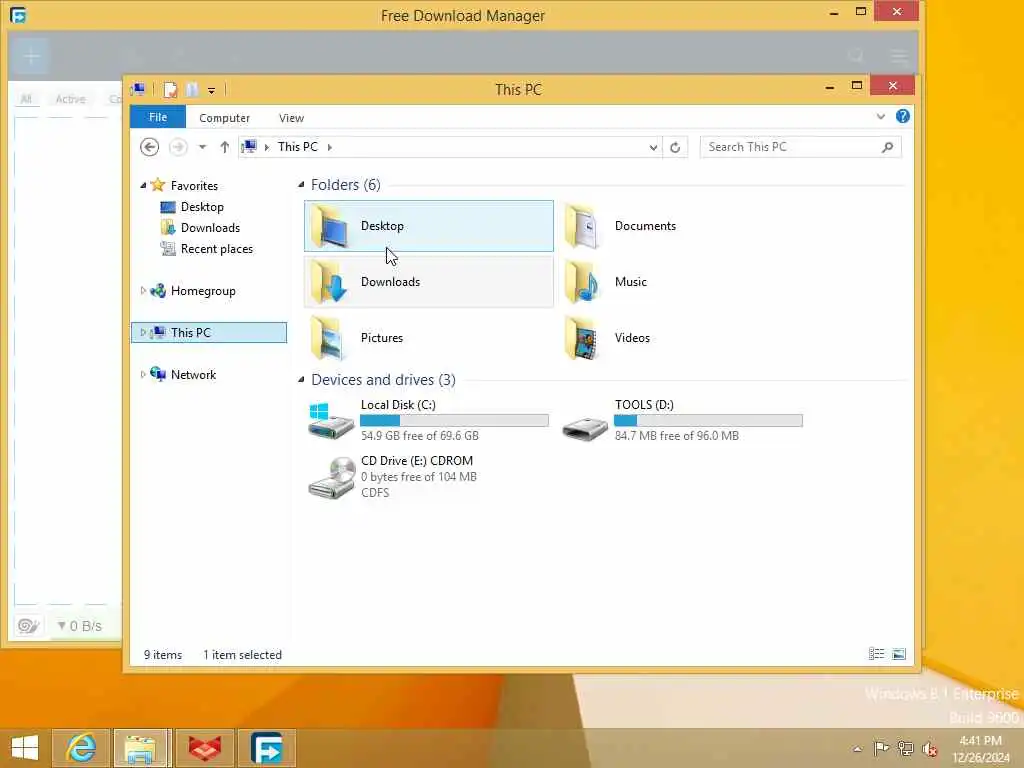
Task: Select Favorites in the navigation pane
Action: click(194, 185)
